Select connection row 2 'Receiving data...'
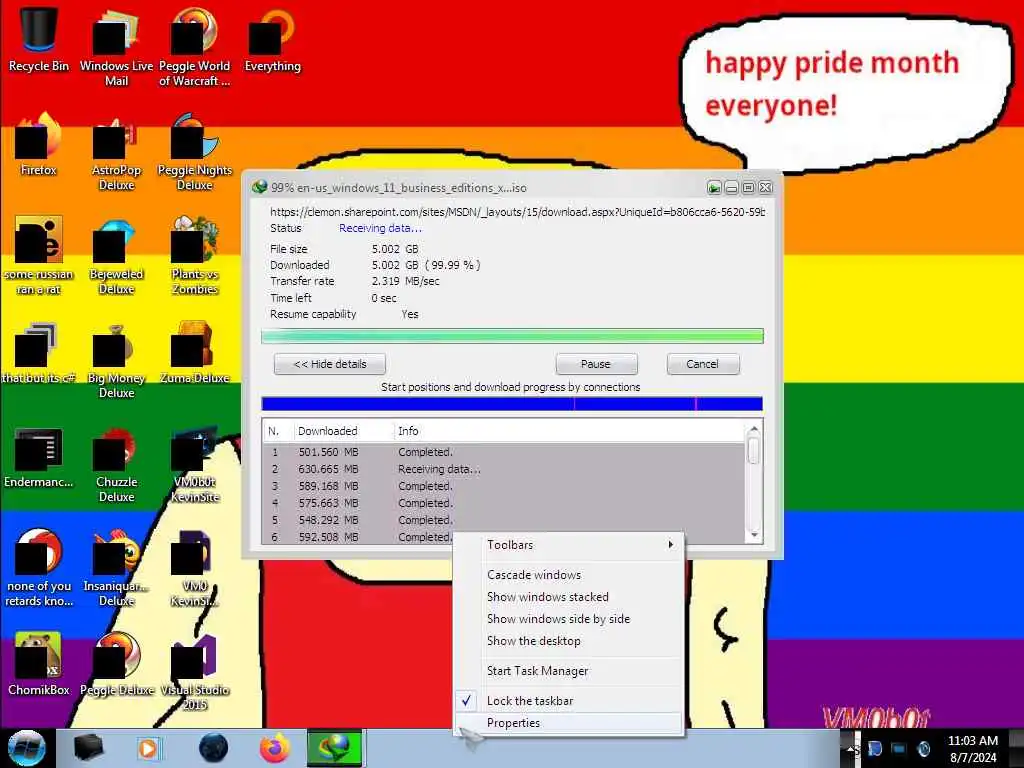Screen dimensions: 1024x768 pos(503,469)
